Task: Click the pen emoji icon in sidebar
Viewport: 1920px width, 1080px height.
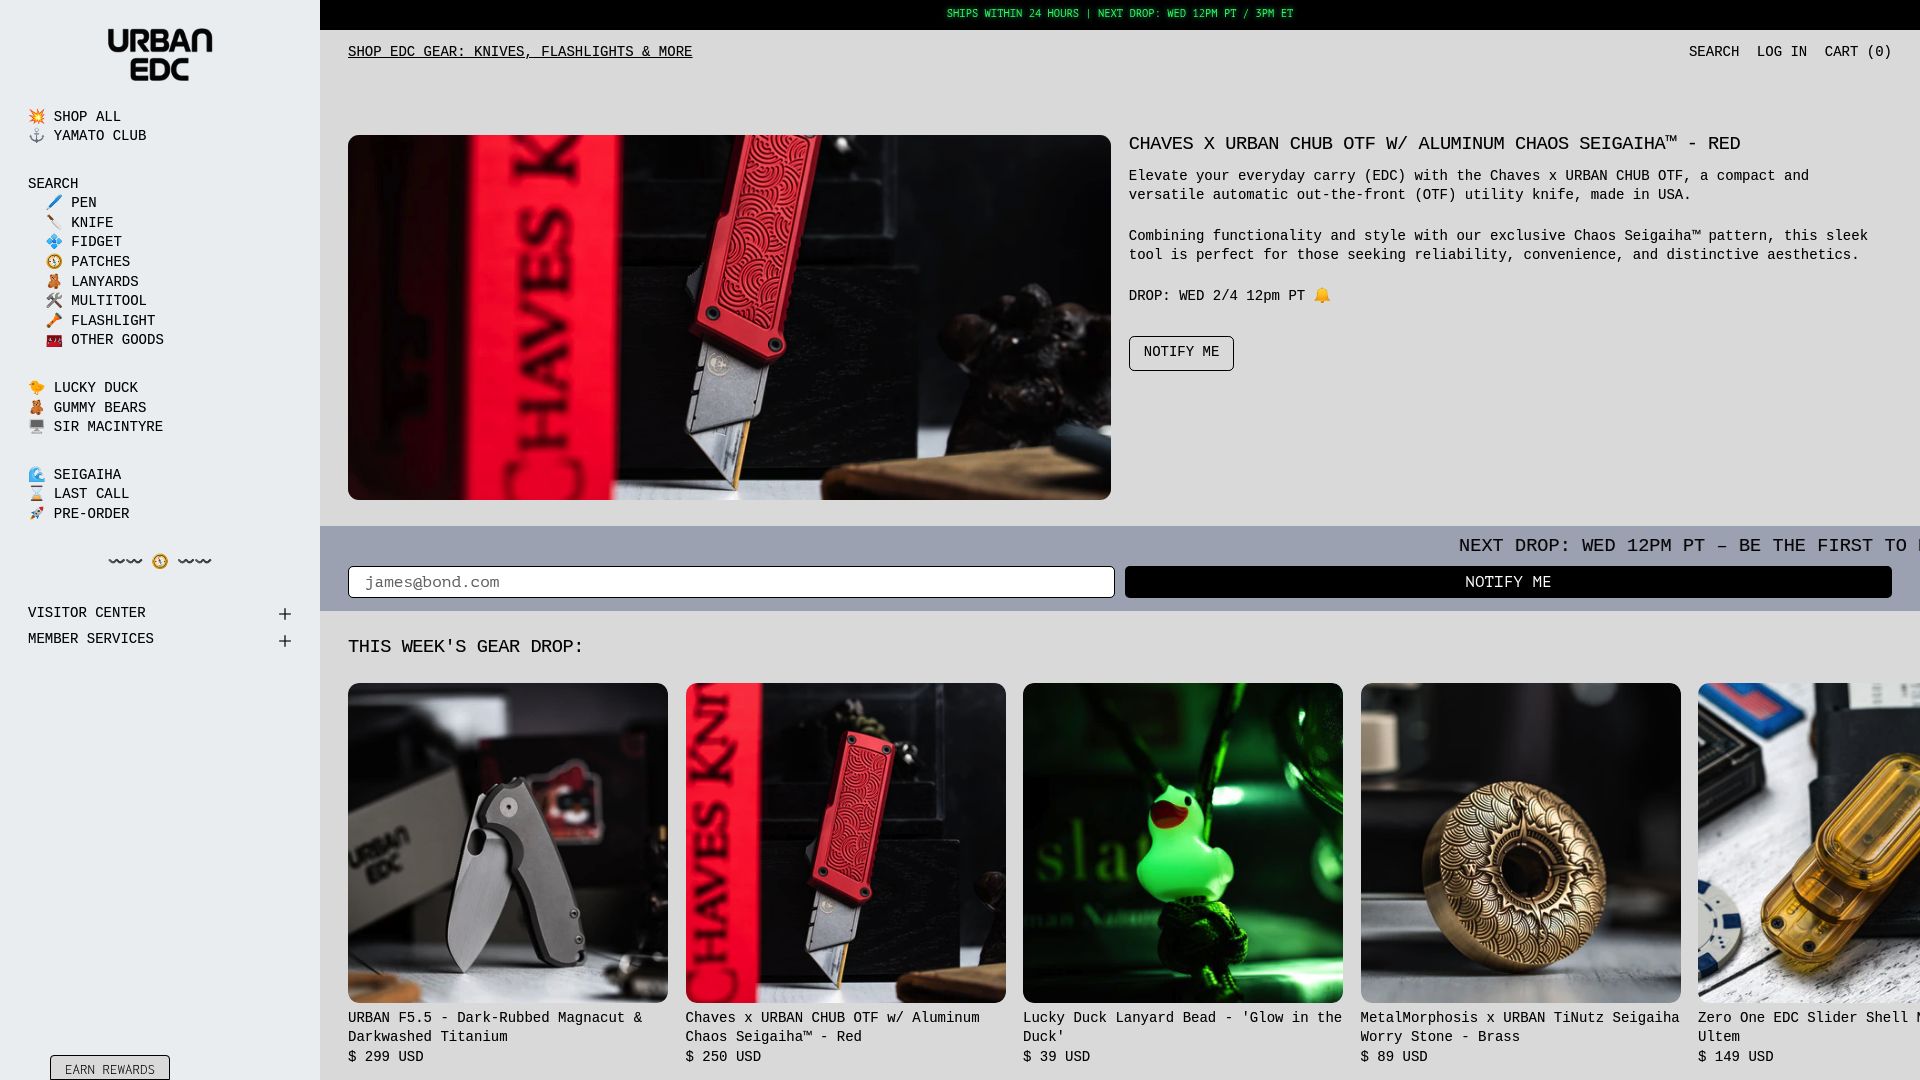Action: [54, 203]
